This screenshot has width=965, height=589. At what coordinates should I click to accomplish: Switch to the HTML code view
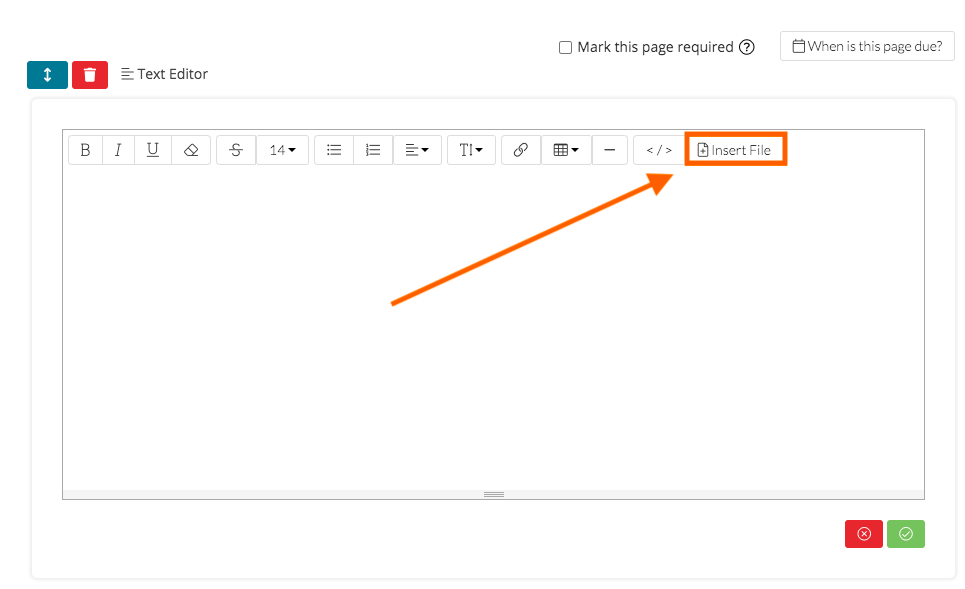coord(658,150)
